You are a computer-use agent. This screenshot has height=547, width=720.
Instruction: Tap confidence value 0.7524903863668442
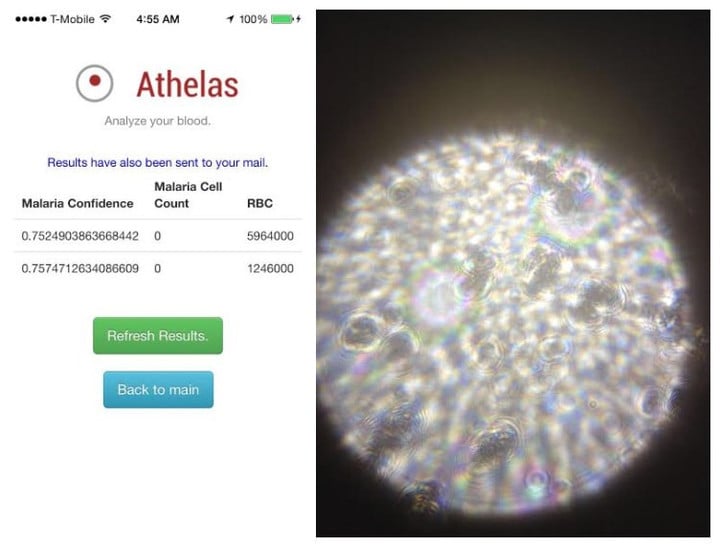point(81,235)
